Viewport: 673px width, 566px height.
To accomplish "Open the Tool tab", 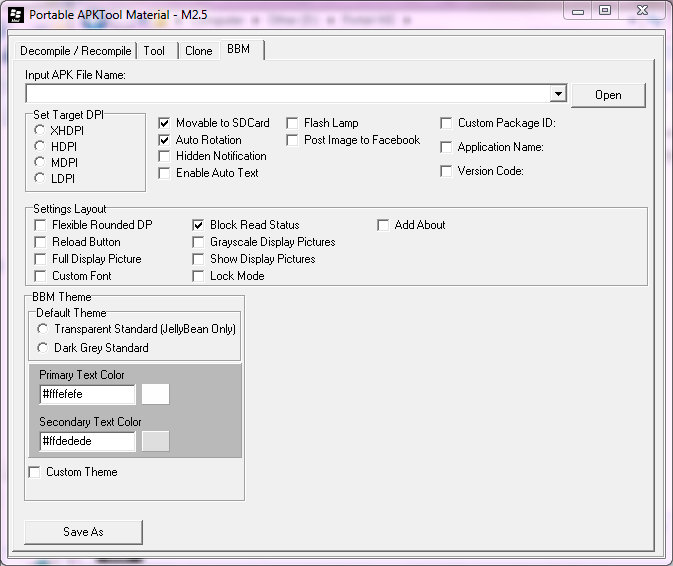I will [157, 51].
